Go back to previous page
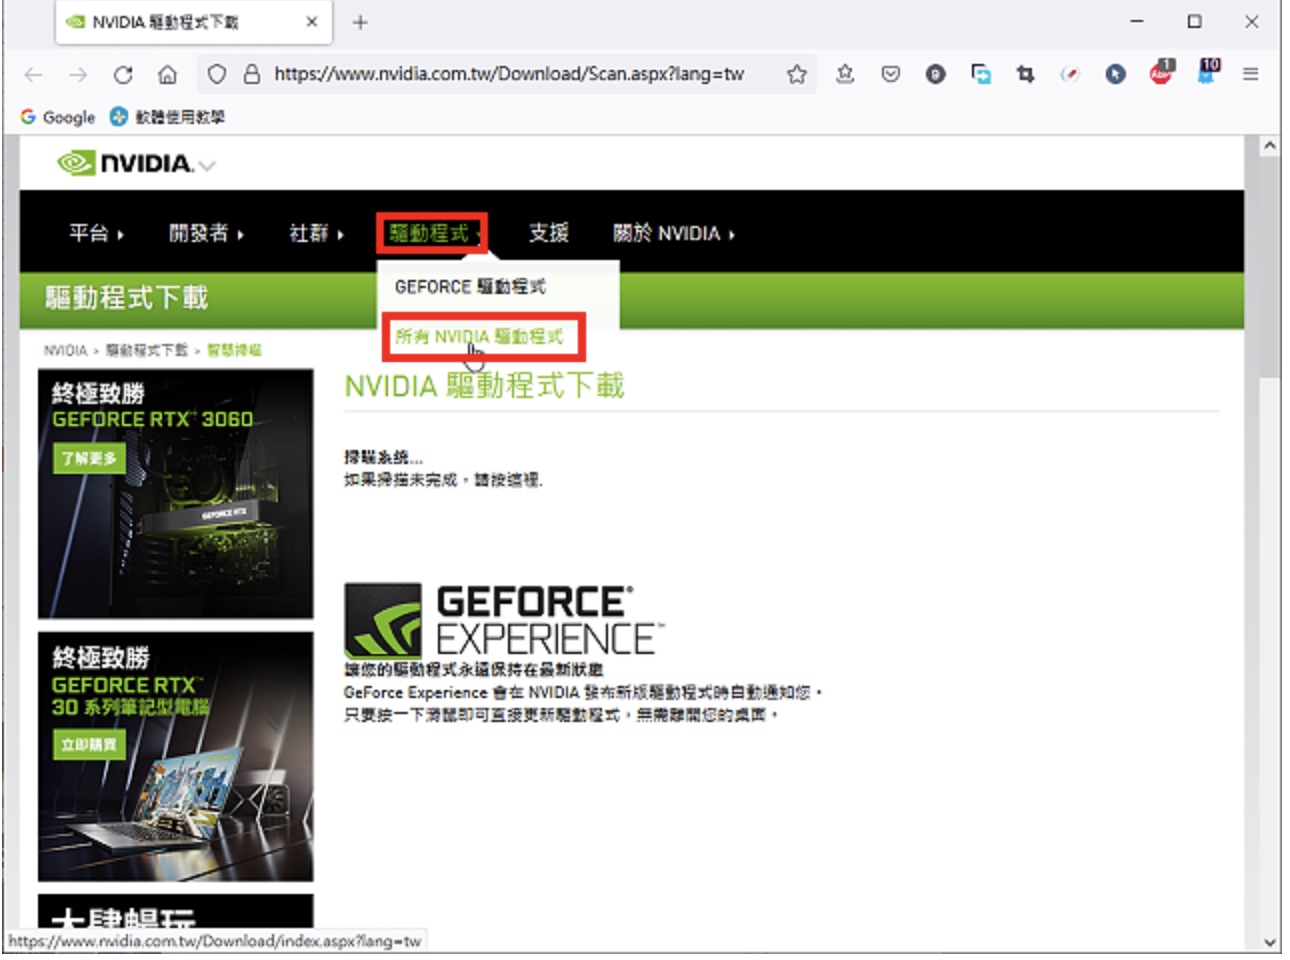Screen dimensions: 1290x960 [33, 74]
